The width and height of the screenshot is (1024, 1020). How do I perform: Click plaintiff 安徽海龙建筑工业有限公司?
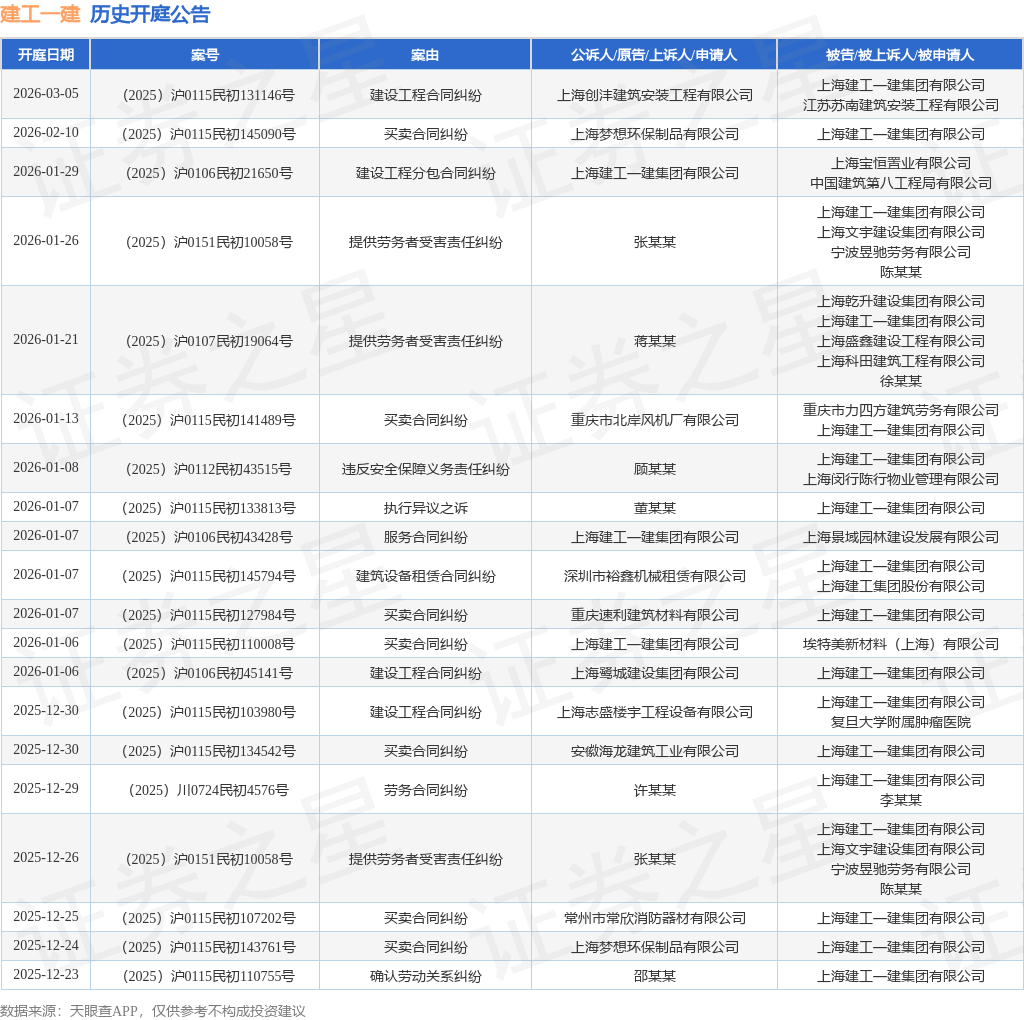coord(654,752)
